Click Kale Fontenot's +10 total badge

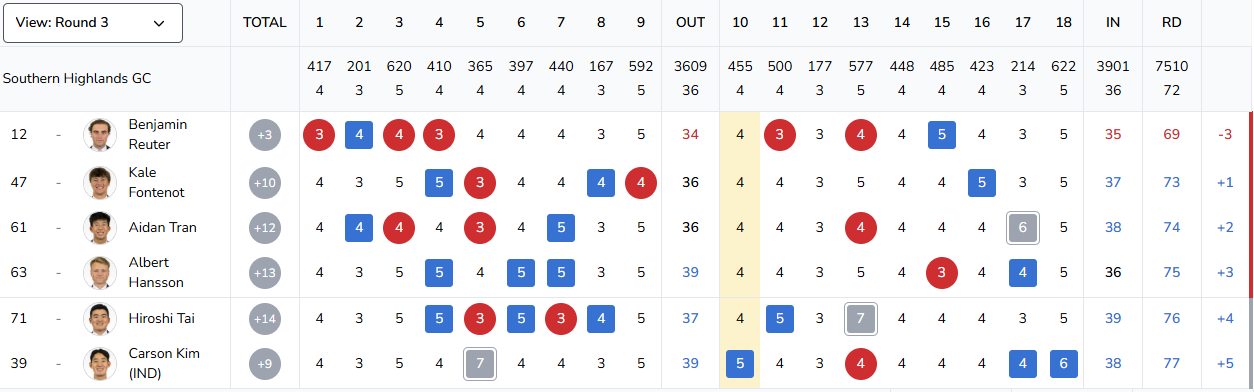[265, 183]
